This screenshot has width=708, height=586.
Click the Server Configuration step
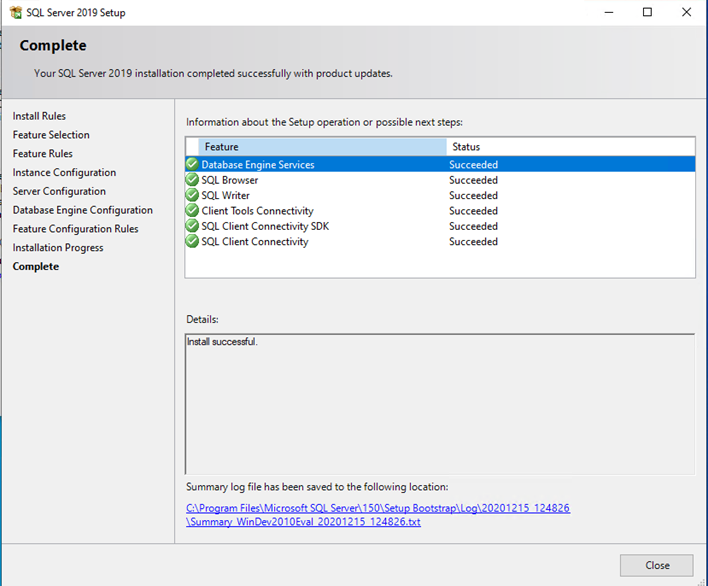59,191
